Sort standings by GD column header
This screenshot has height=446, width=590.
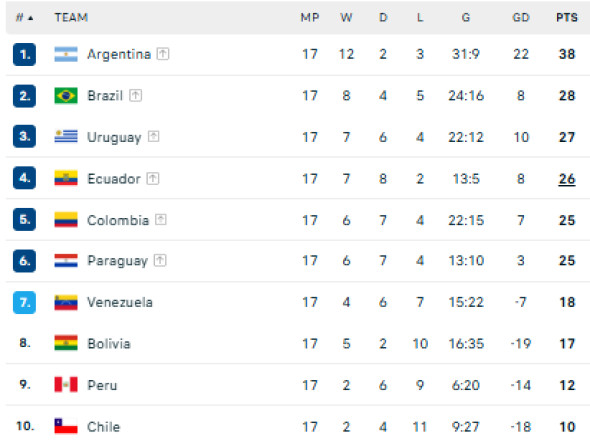coord(521,18)
